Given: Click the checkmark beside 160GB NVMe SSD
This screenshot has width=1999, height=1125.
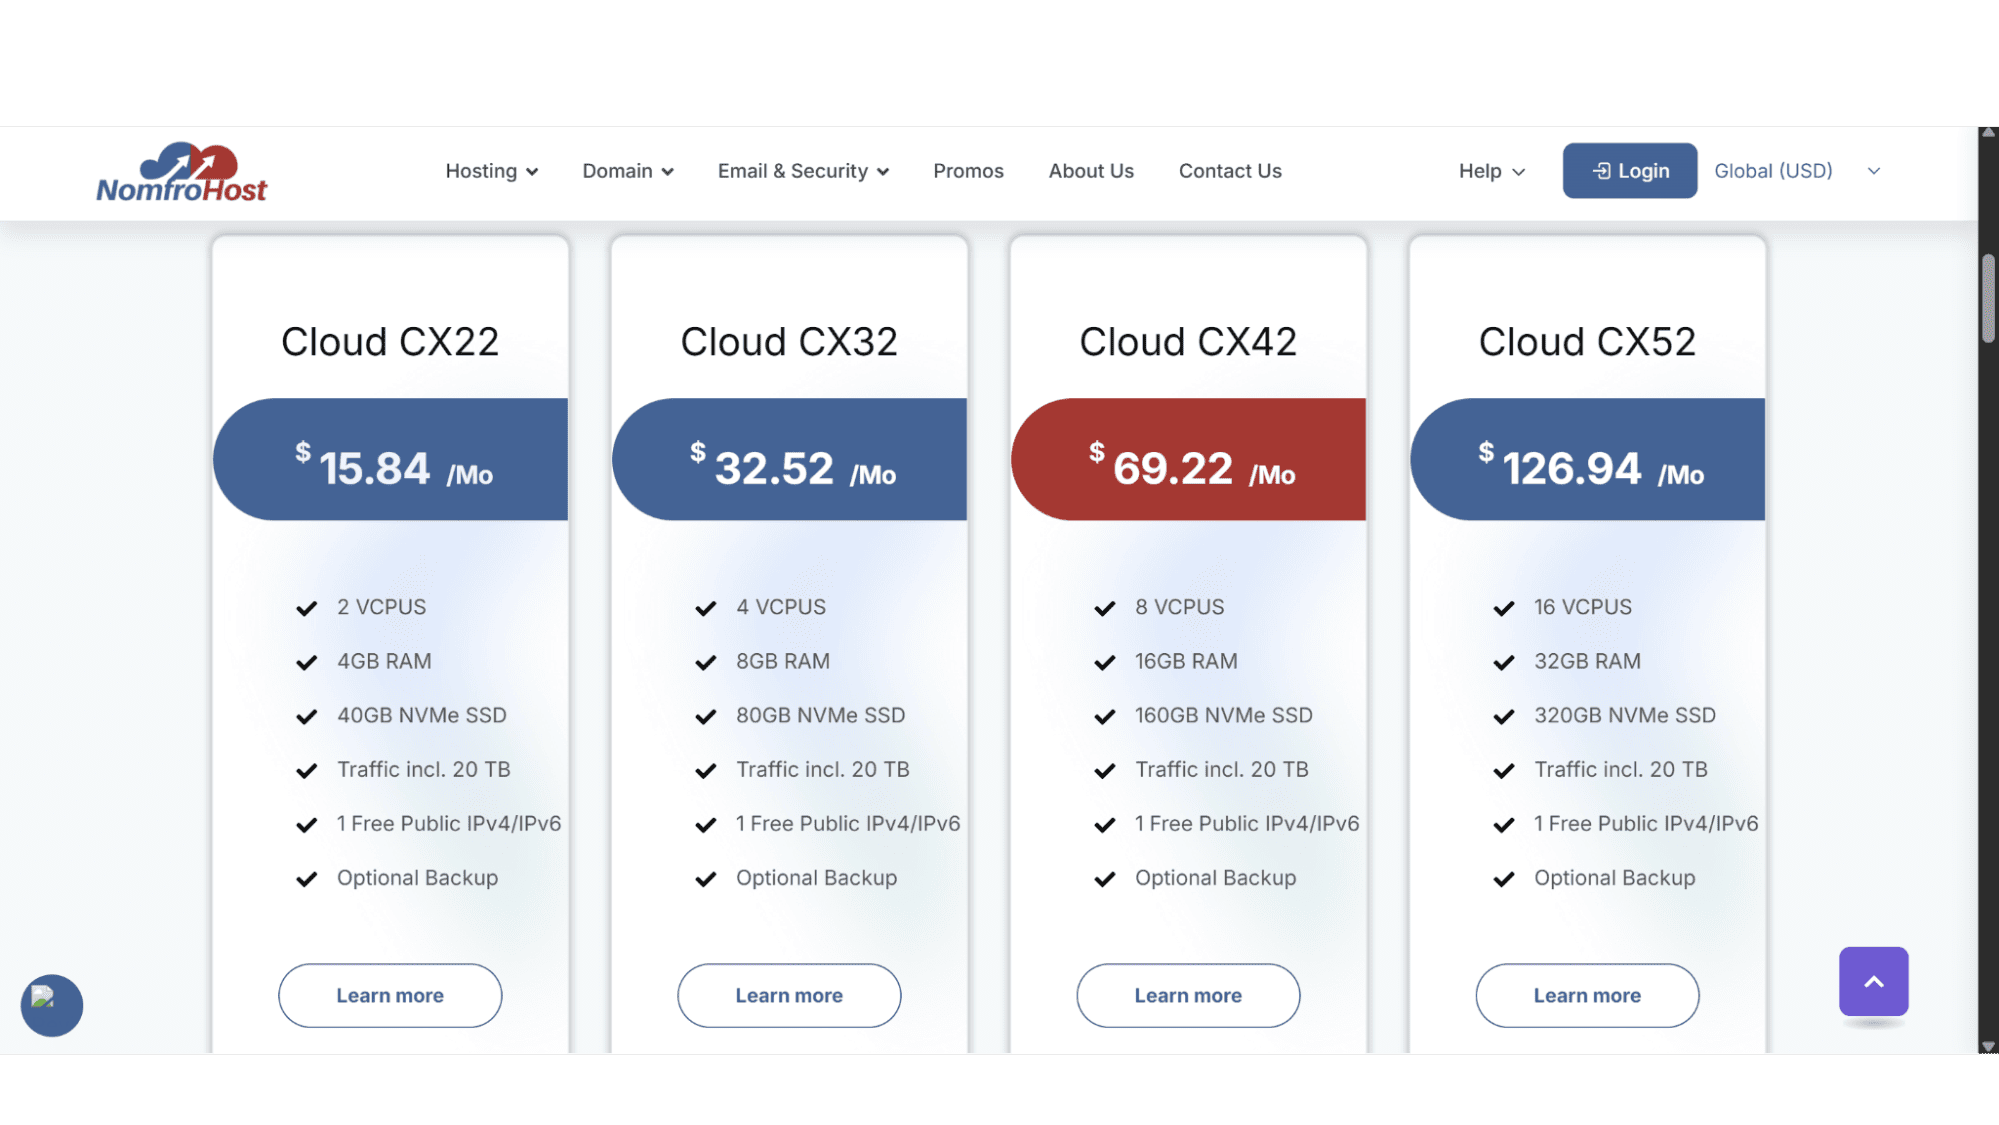Looking at the screenshot, I should tap(1104, 716).
